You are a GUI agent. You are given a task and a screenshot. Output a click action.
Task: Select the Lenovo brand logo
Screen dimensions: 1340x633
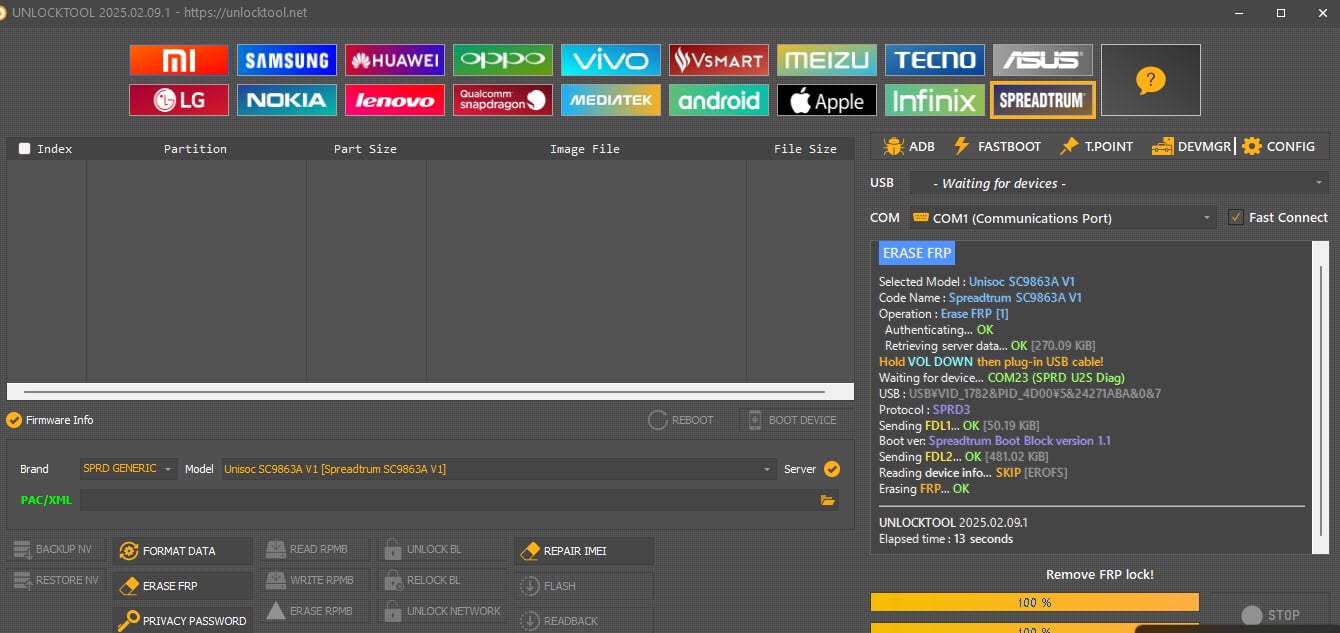(395, 100)
